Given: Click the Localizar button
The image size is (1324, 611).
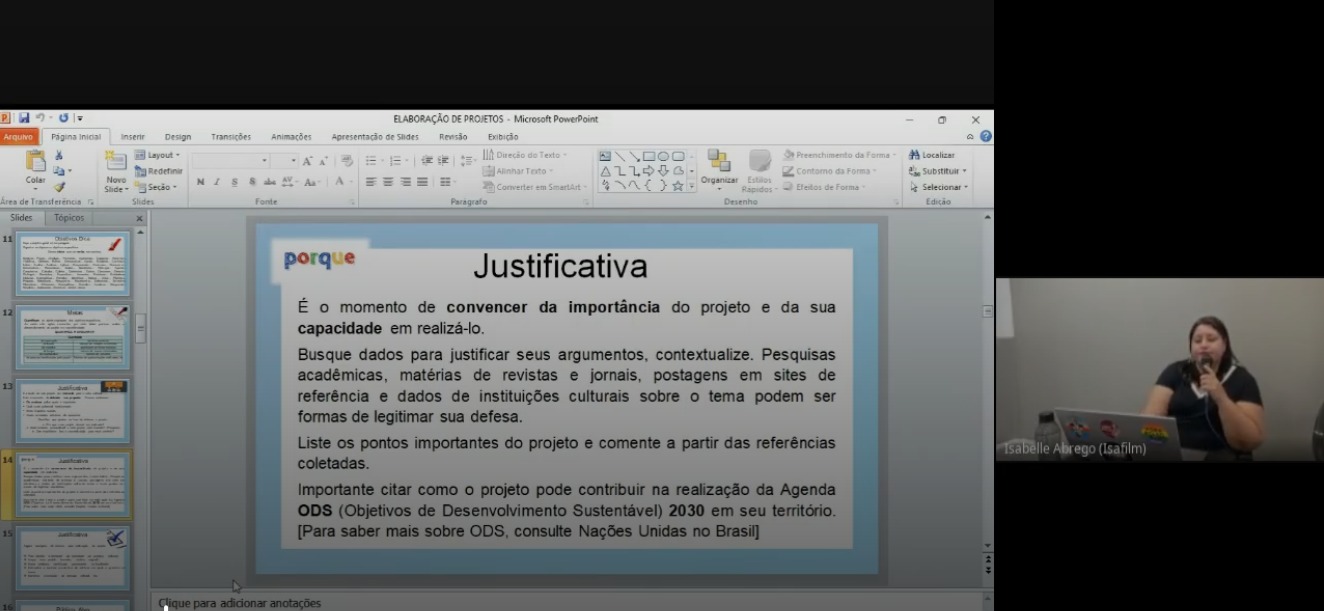Looking at the screenshot, I should point(932,155).
